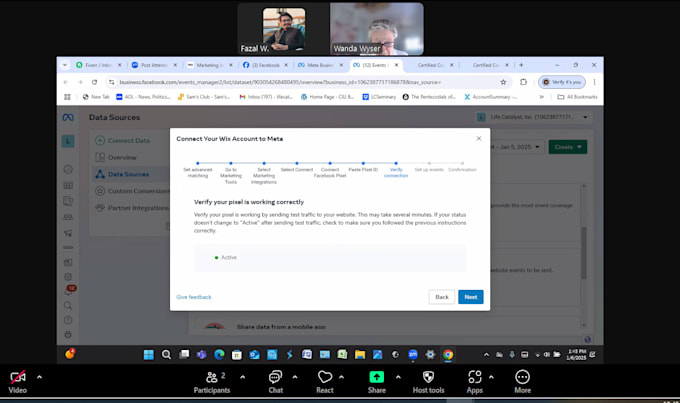Viewport: 680px width, 403px height.
Task: Click the Paste Pixel ID step marker
Action: point(363,164)
